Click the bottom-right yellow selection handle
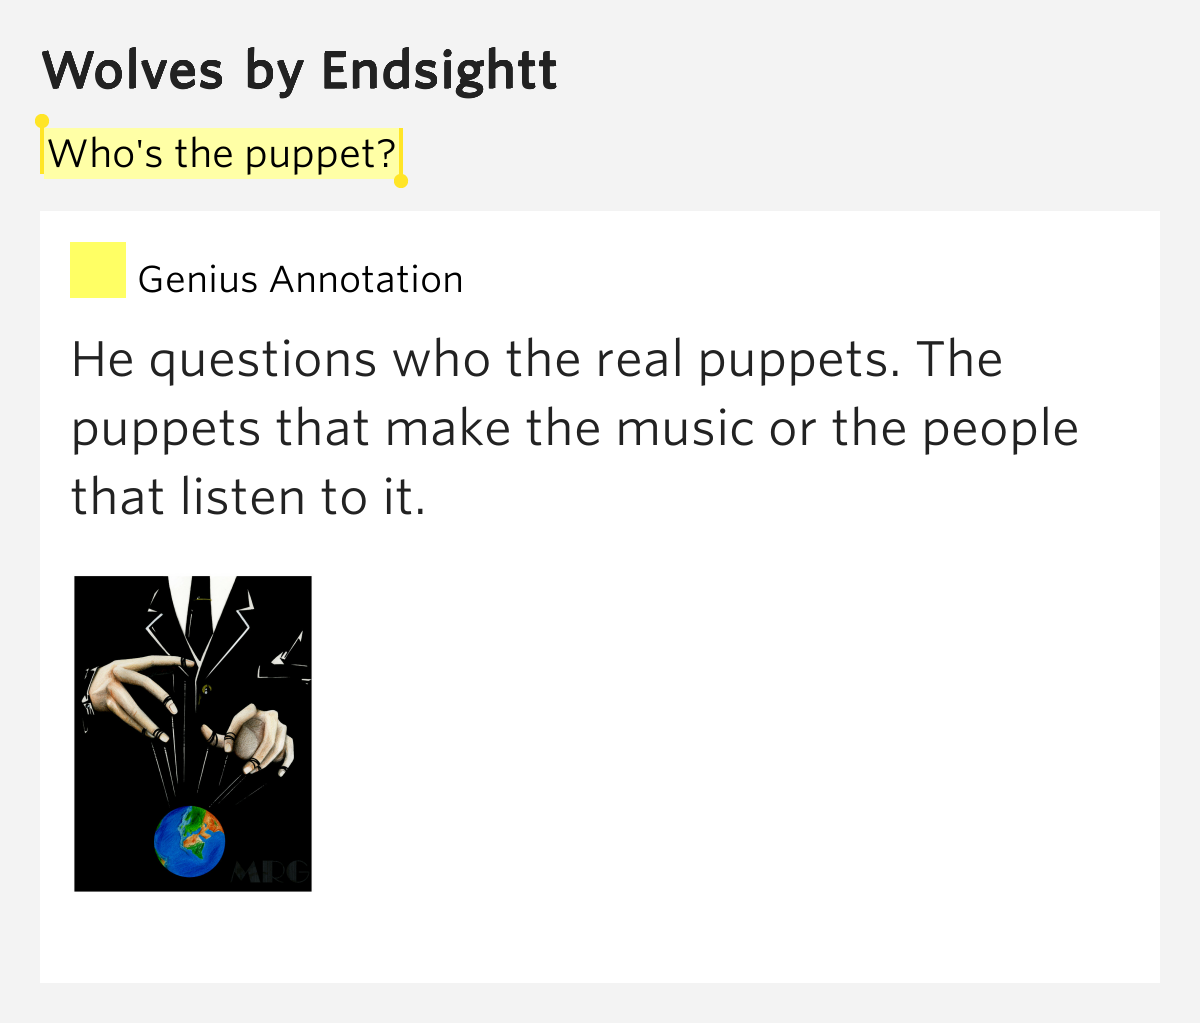Viewport: 1200px width, 1023px height. 401,181
